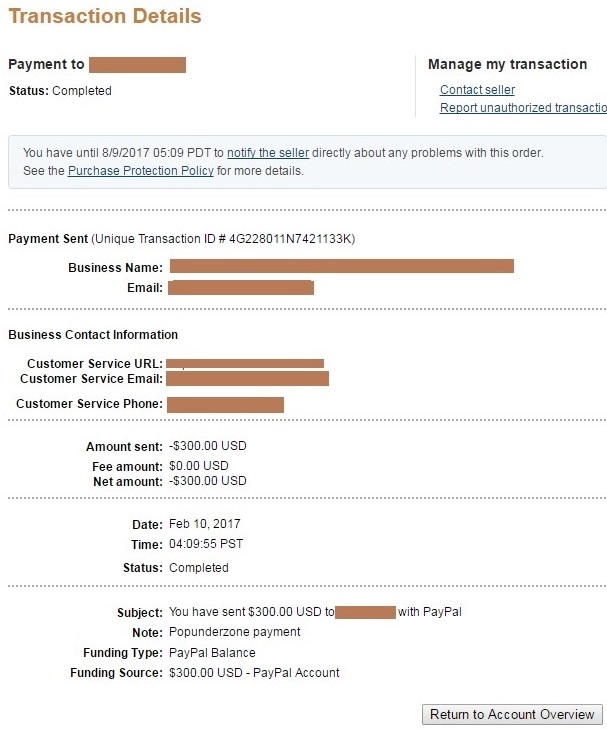Click the Net amount value
Viewport: 607px width, 729px height.
[x=208, y=481]
